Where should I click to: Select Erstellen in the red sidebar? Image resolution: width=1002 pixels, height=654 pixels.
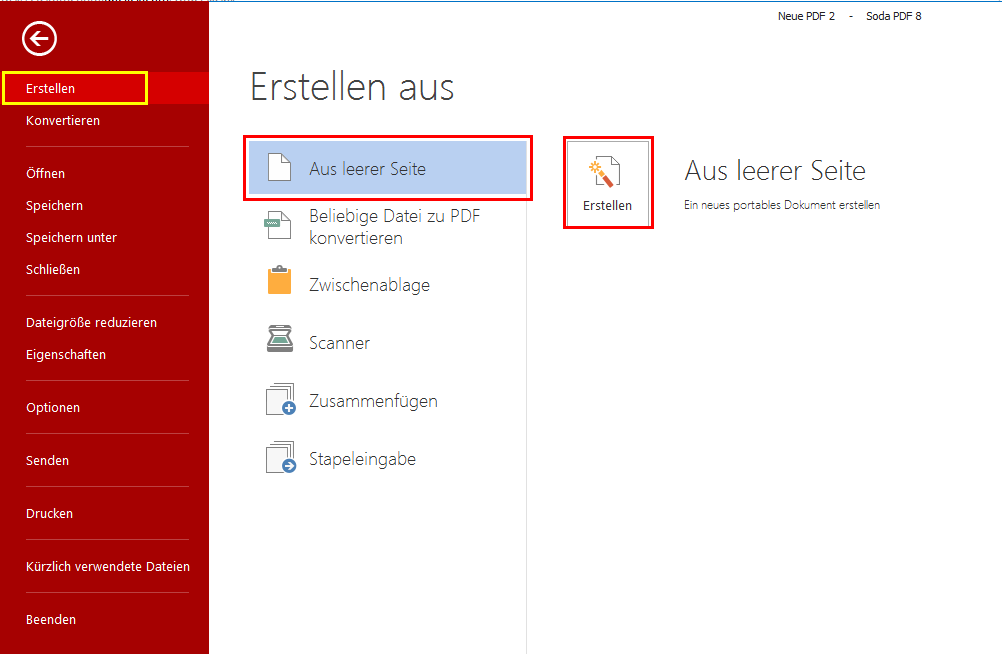click(x=51, y=88)
